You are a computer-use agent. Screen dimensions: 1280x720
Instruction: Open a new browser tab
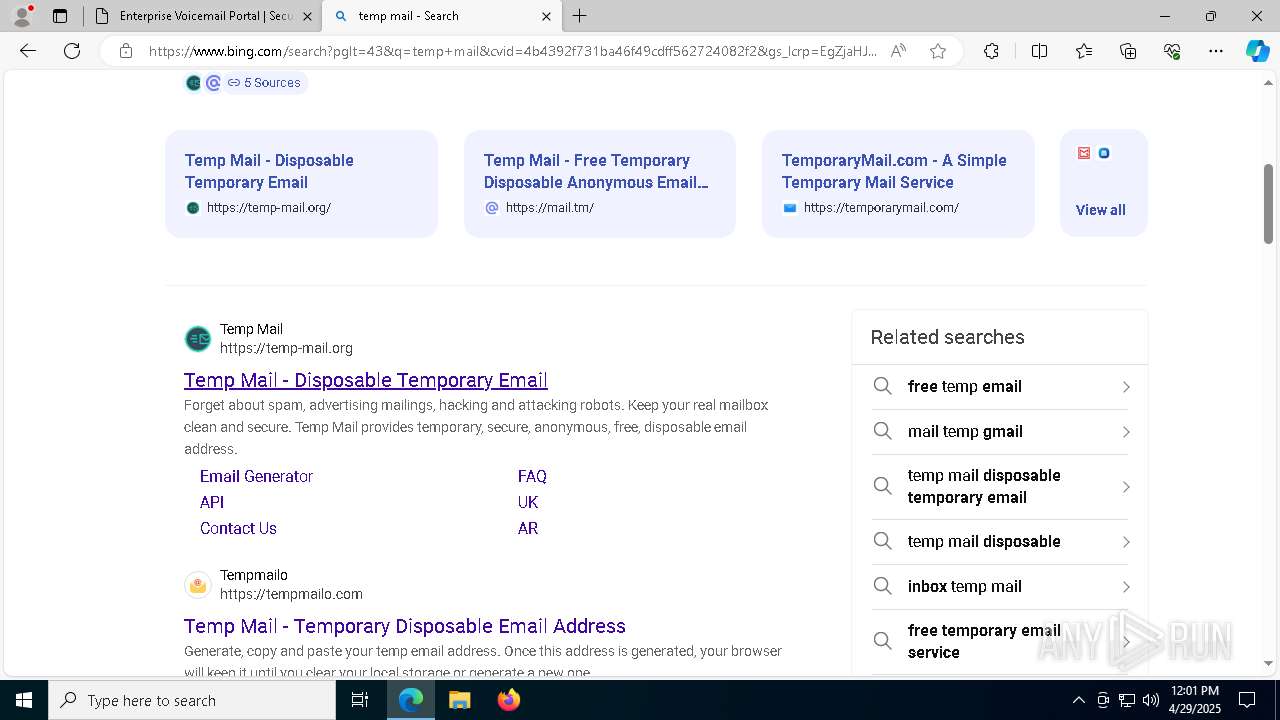pyautogui.click(x=580, y=16)
